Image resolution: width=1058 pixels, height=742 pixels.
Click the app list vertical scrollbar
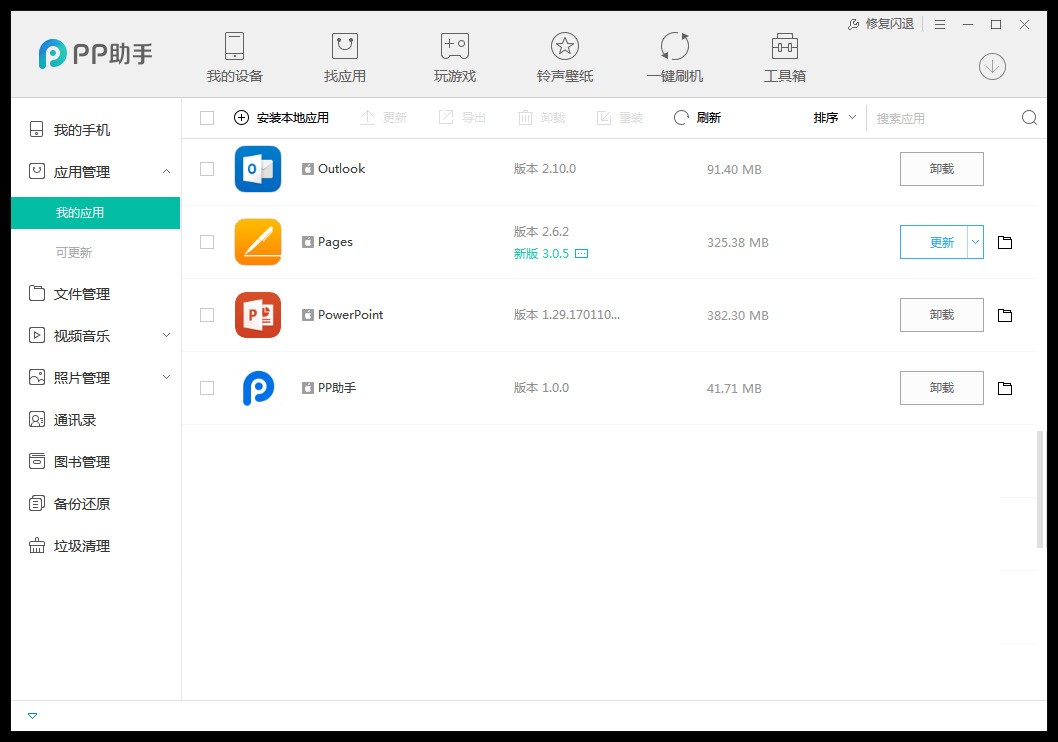1040,490
